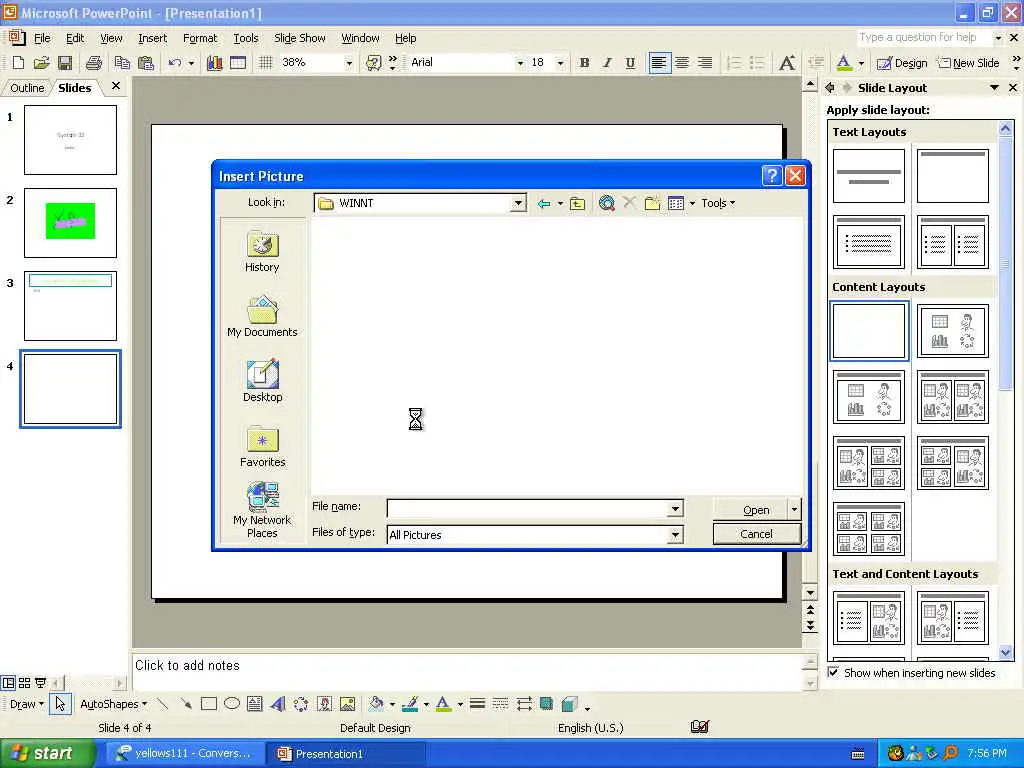Click the Up One Level folder icon
The width and height of the screenshot is (1024, 768).
(x=577, y=203)
